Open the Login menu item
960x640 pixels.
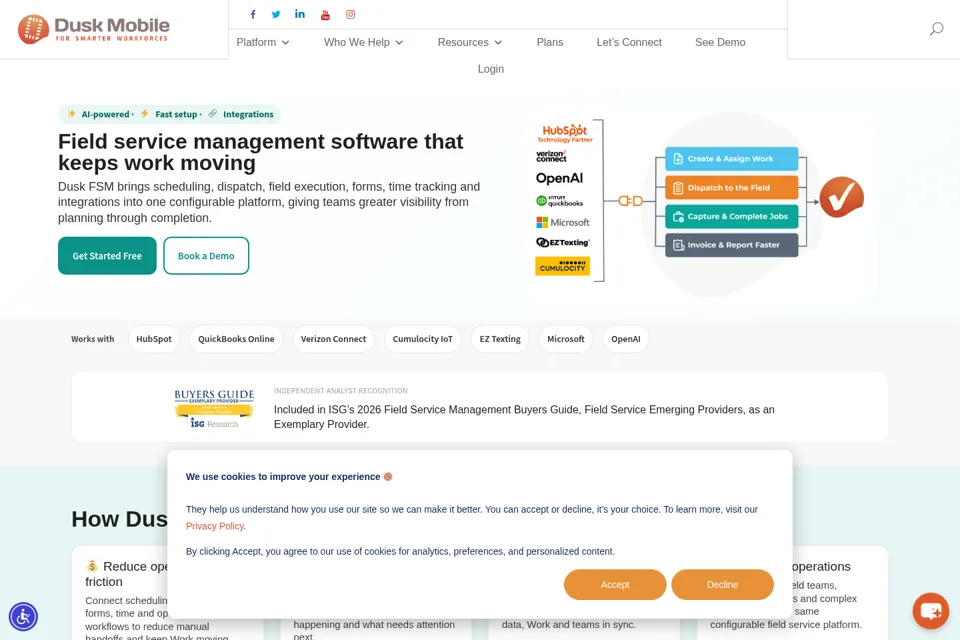(x=491, y=69)
